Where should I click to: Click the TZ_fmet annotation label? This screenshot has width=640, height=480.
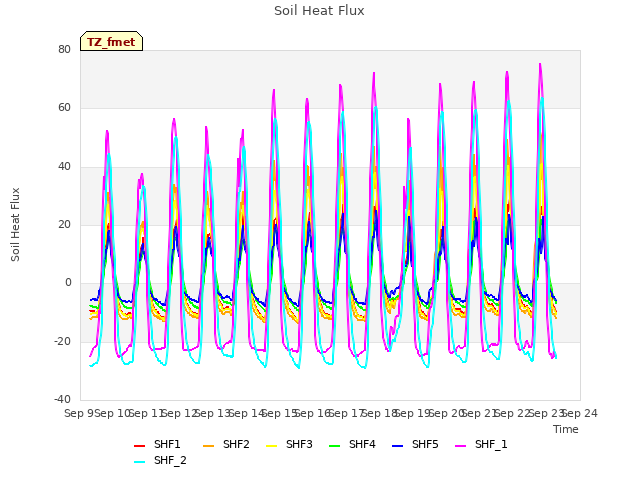[111, 41]
